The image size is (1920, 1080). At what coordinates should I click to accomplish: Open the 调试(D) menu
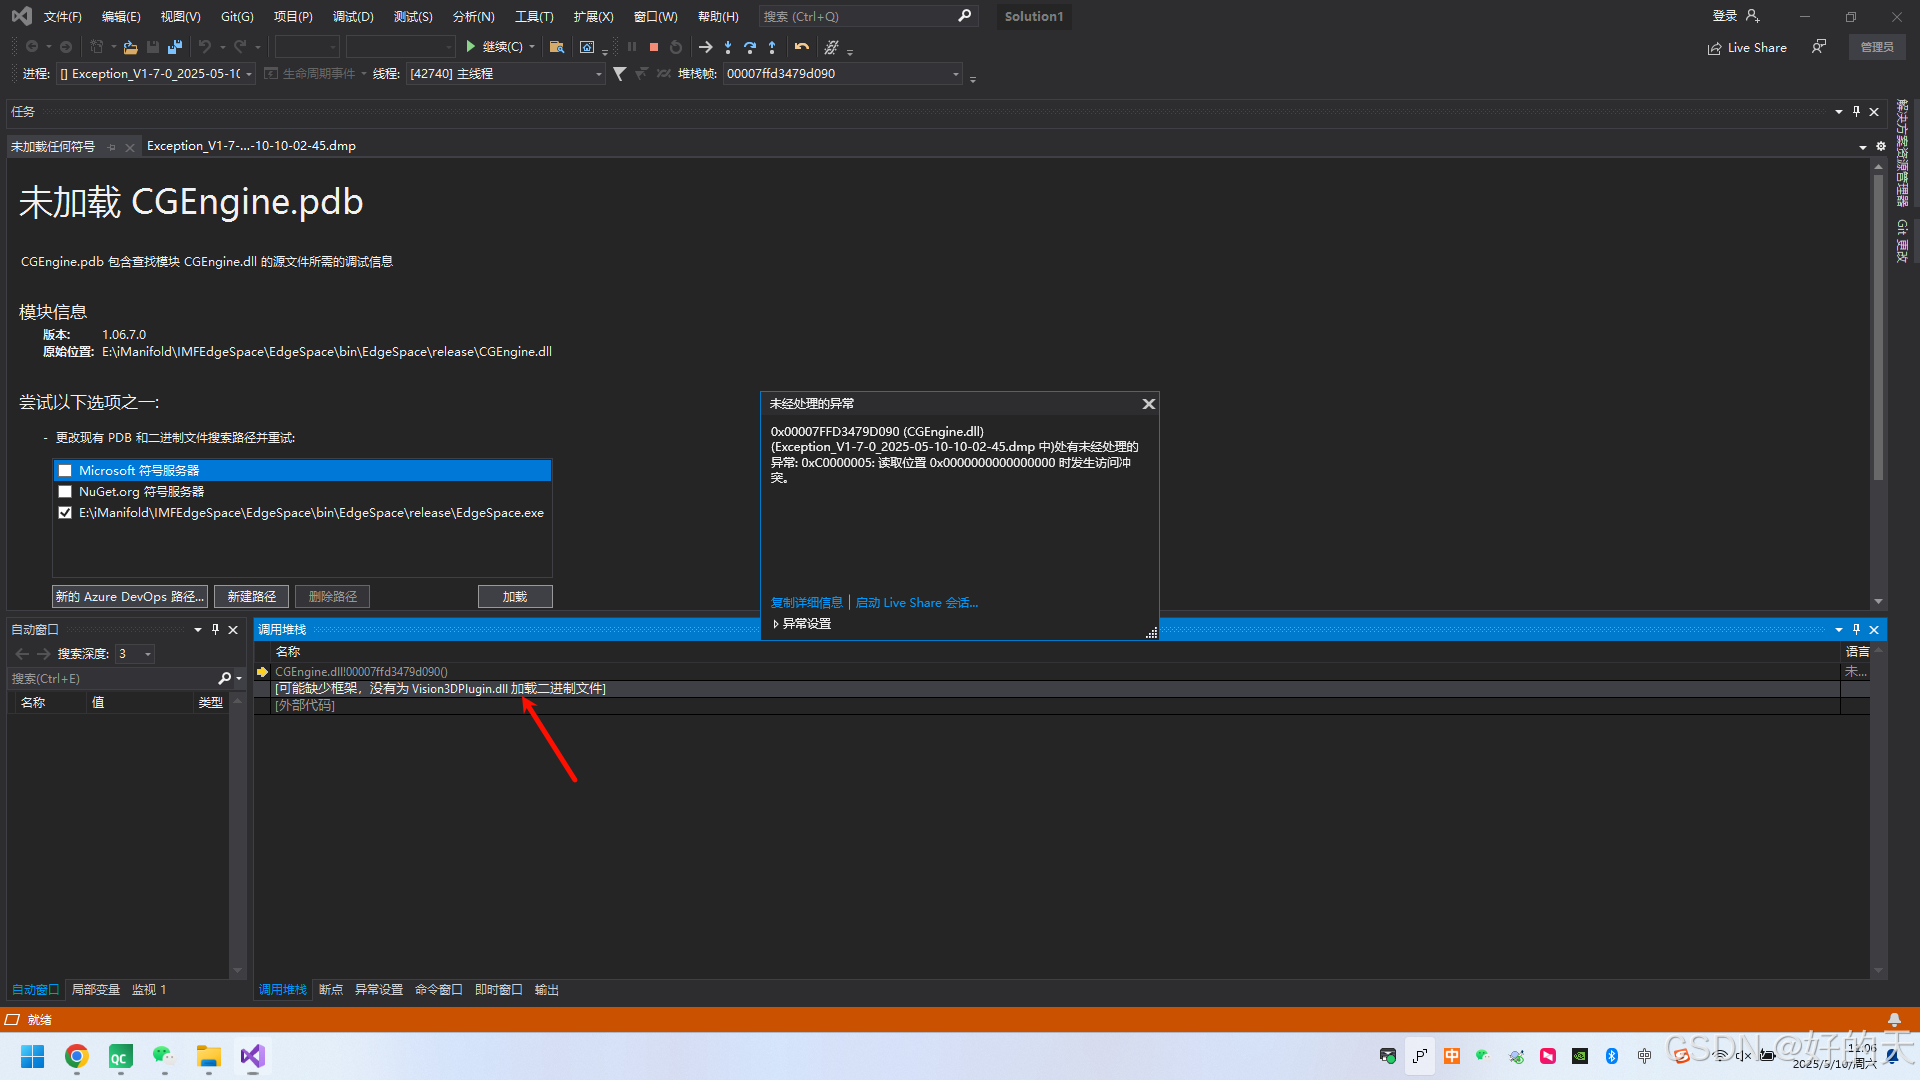353,17
